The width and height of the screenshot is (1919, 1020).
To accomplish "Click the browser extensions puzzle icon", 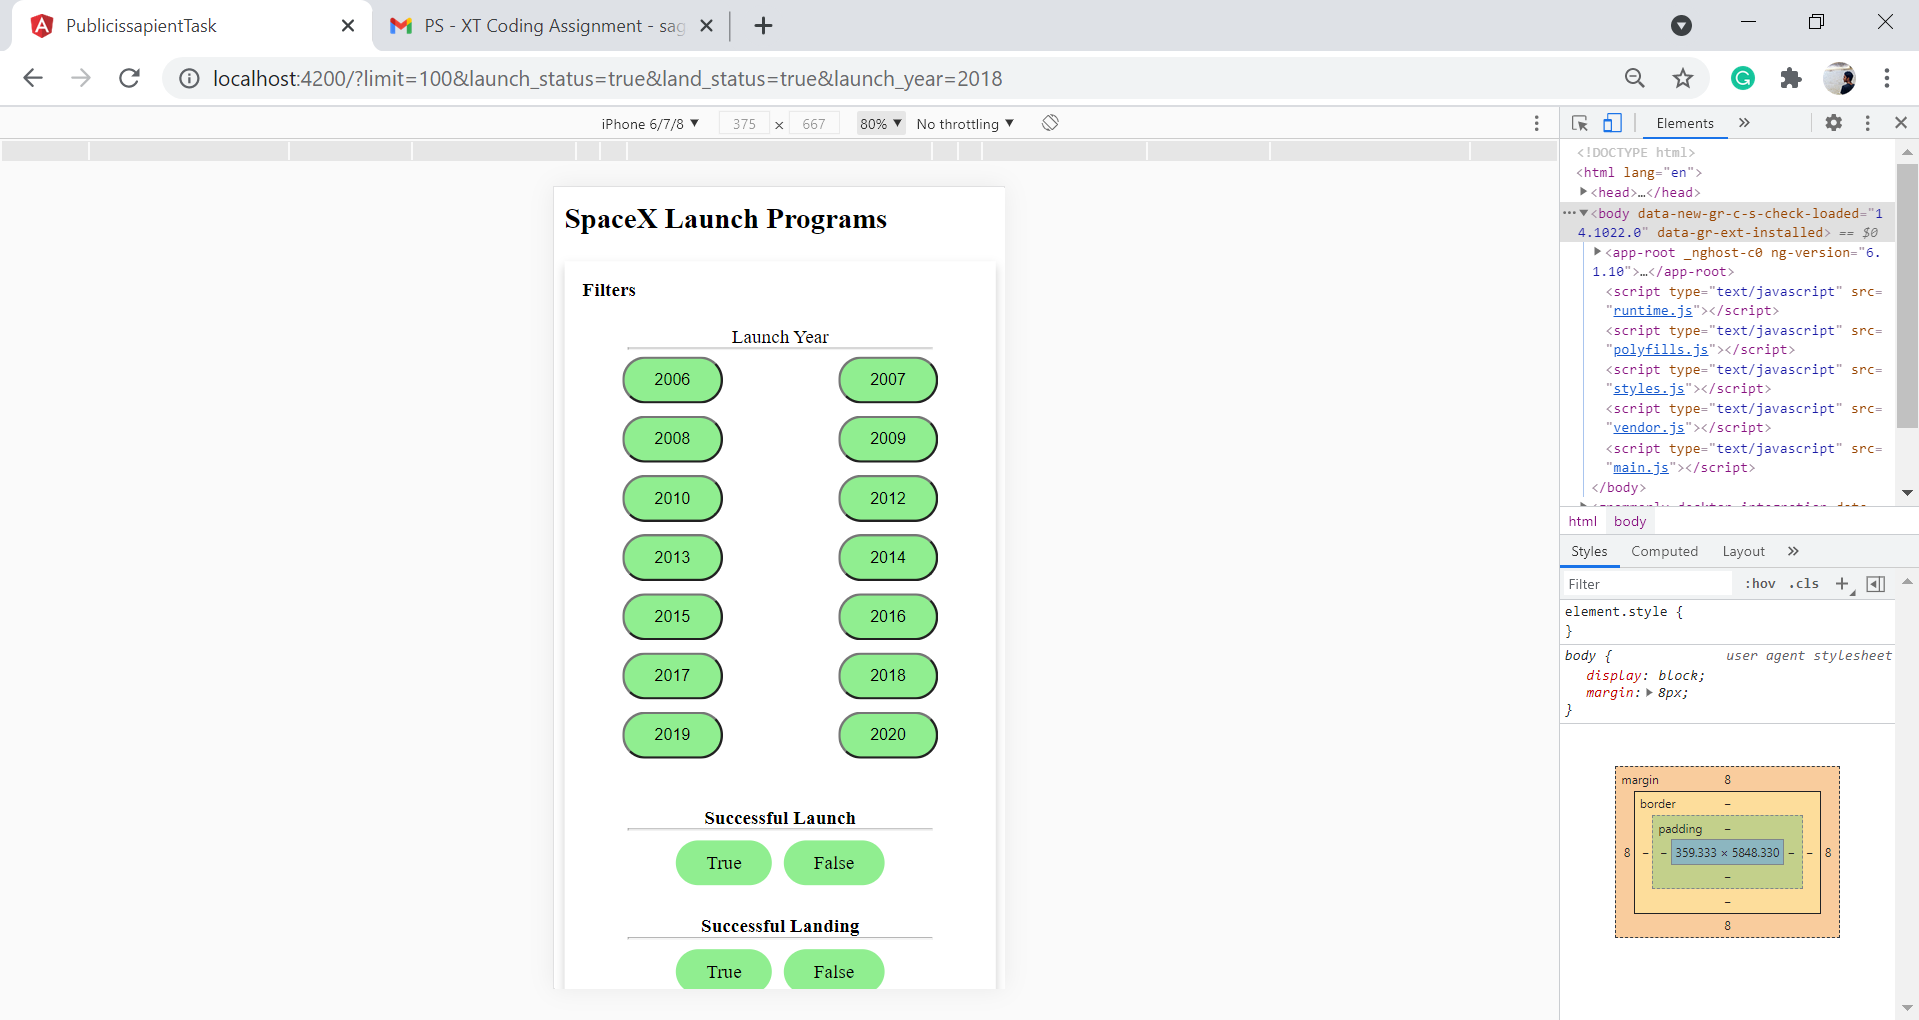I will point(1791,78).
